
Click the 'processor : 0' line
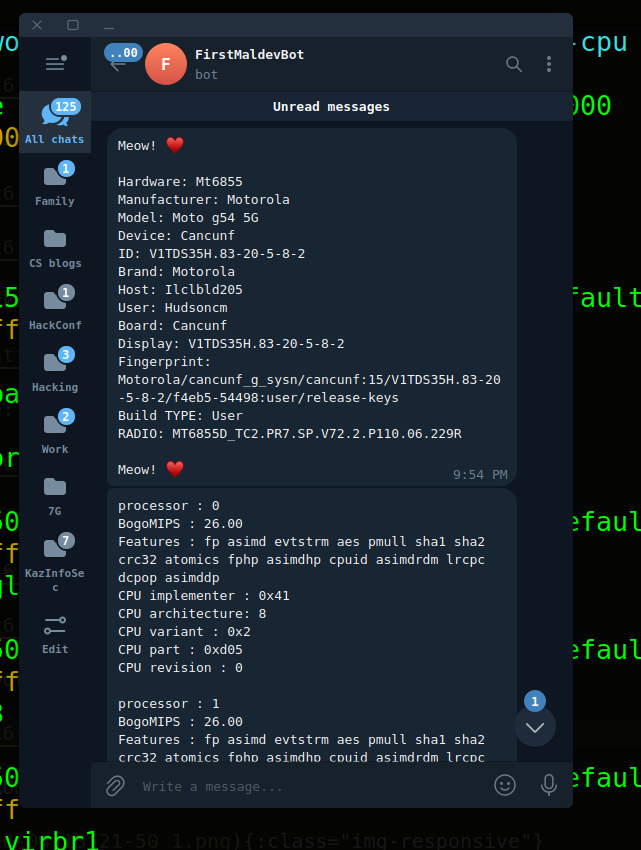169,506
